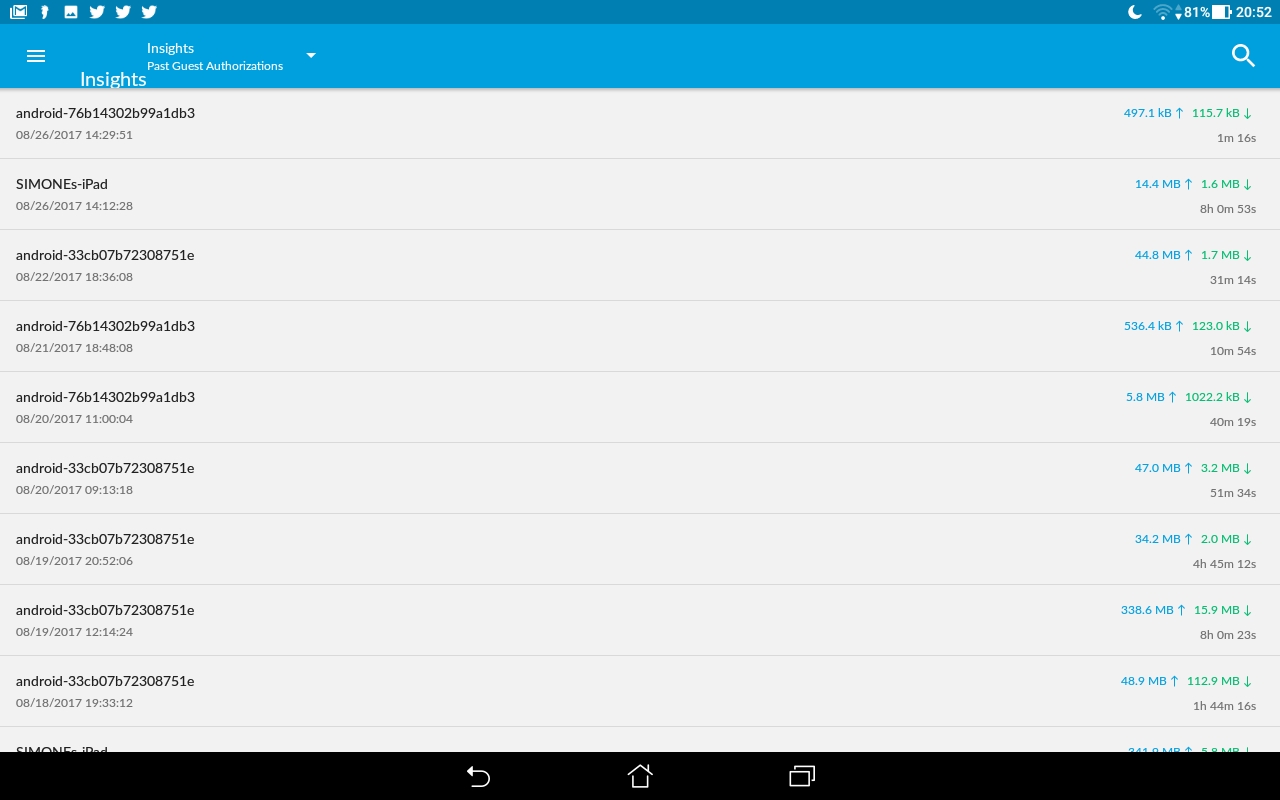Screen dimensions: 1280x800
Task: Select the entry dated 08/22/2017 18:36:08
Action: pyautogui.click(x=640, y=266)
